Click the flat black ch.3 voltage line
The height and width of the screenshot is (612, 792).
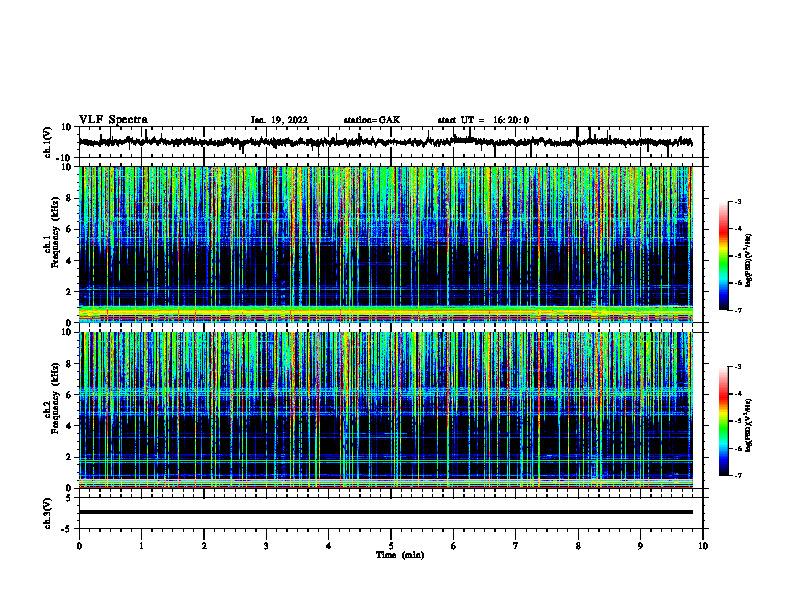pyautogui.click(x=385, y=512)
